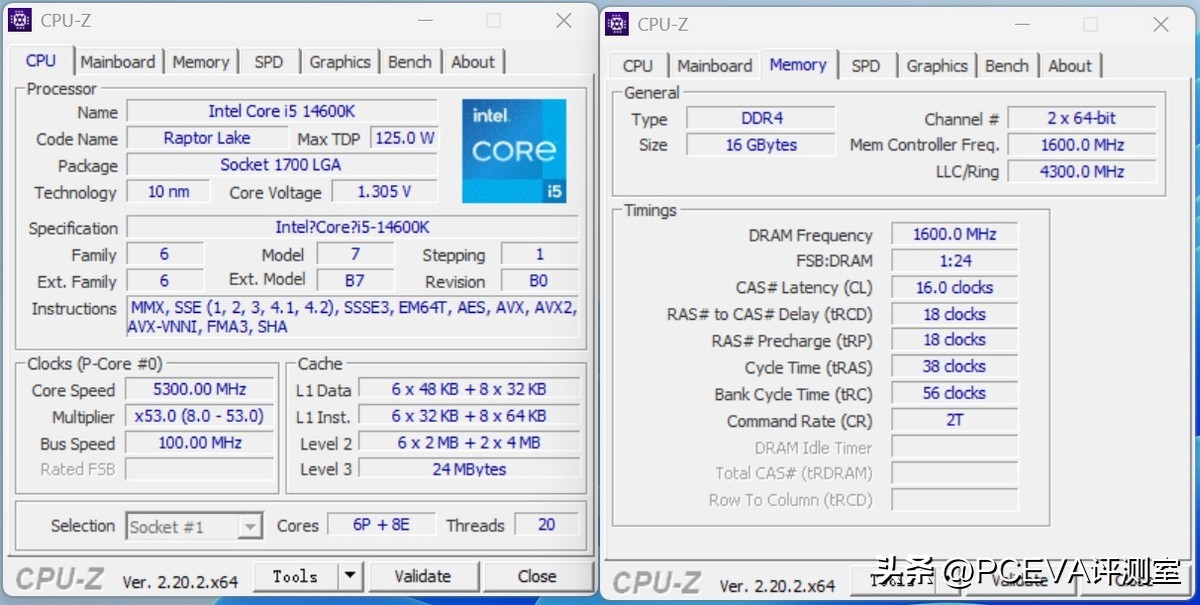The width and height of the screenshot is (1200, 605).
Task: Click the Specification field Intel Core i5-14600K
Action: coord(352,227)
